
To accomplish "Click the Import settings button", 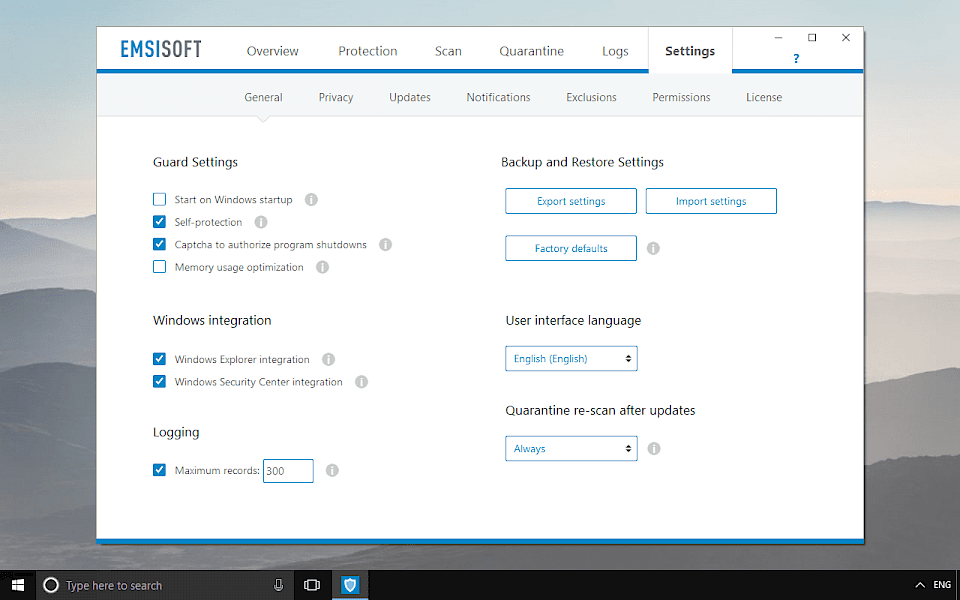I will point(711,201).
